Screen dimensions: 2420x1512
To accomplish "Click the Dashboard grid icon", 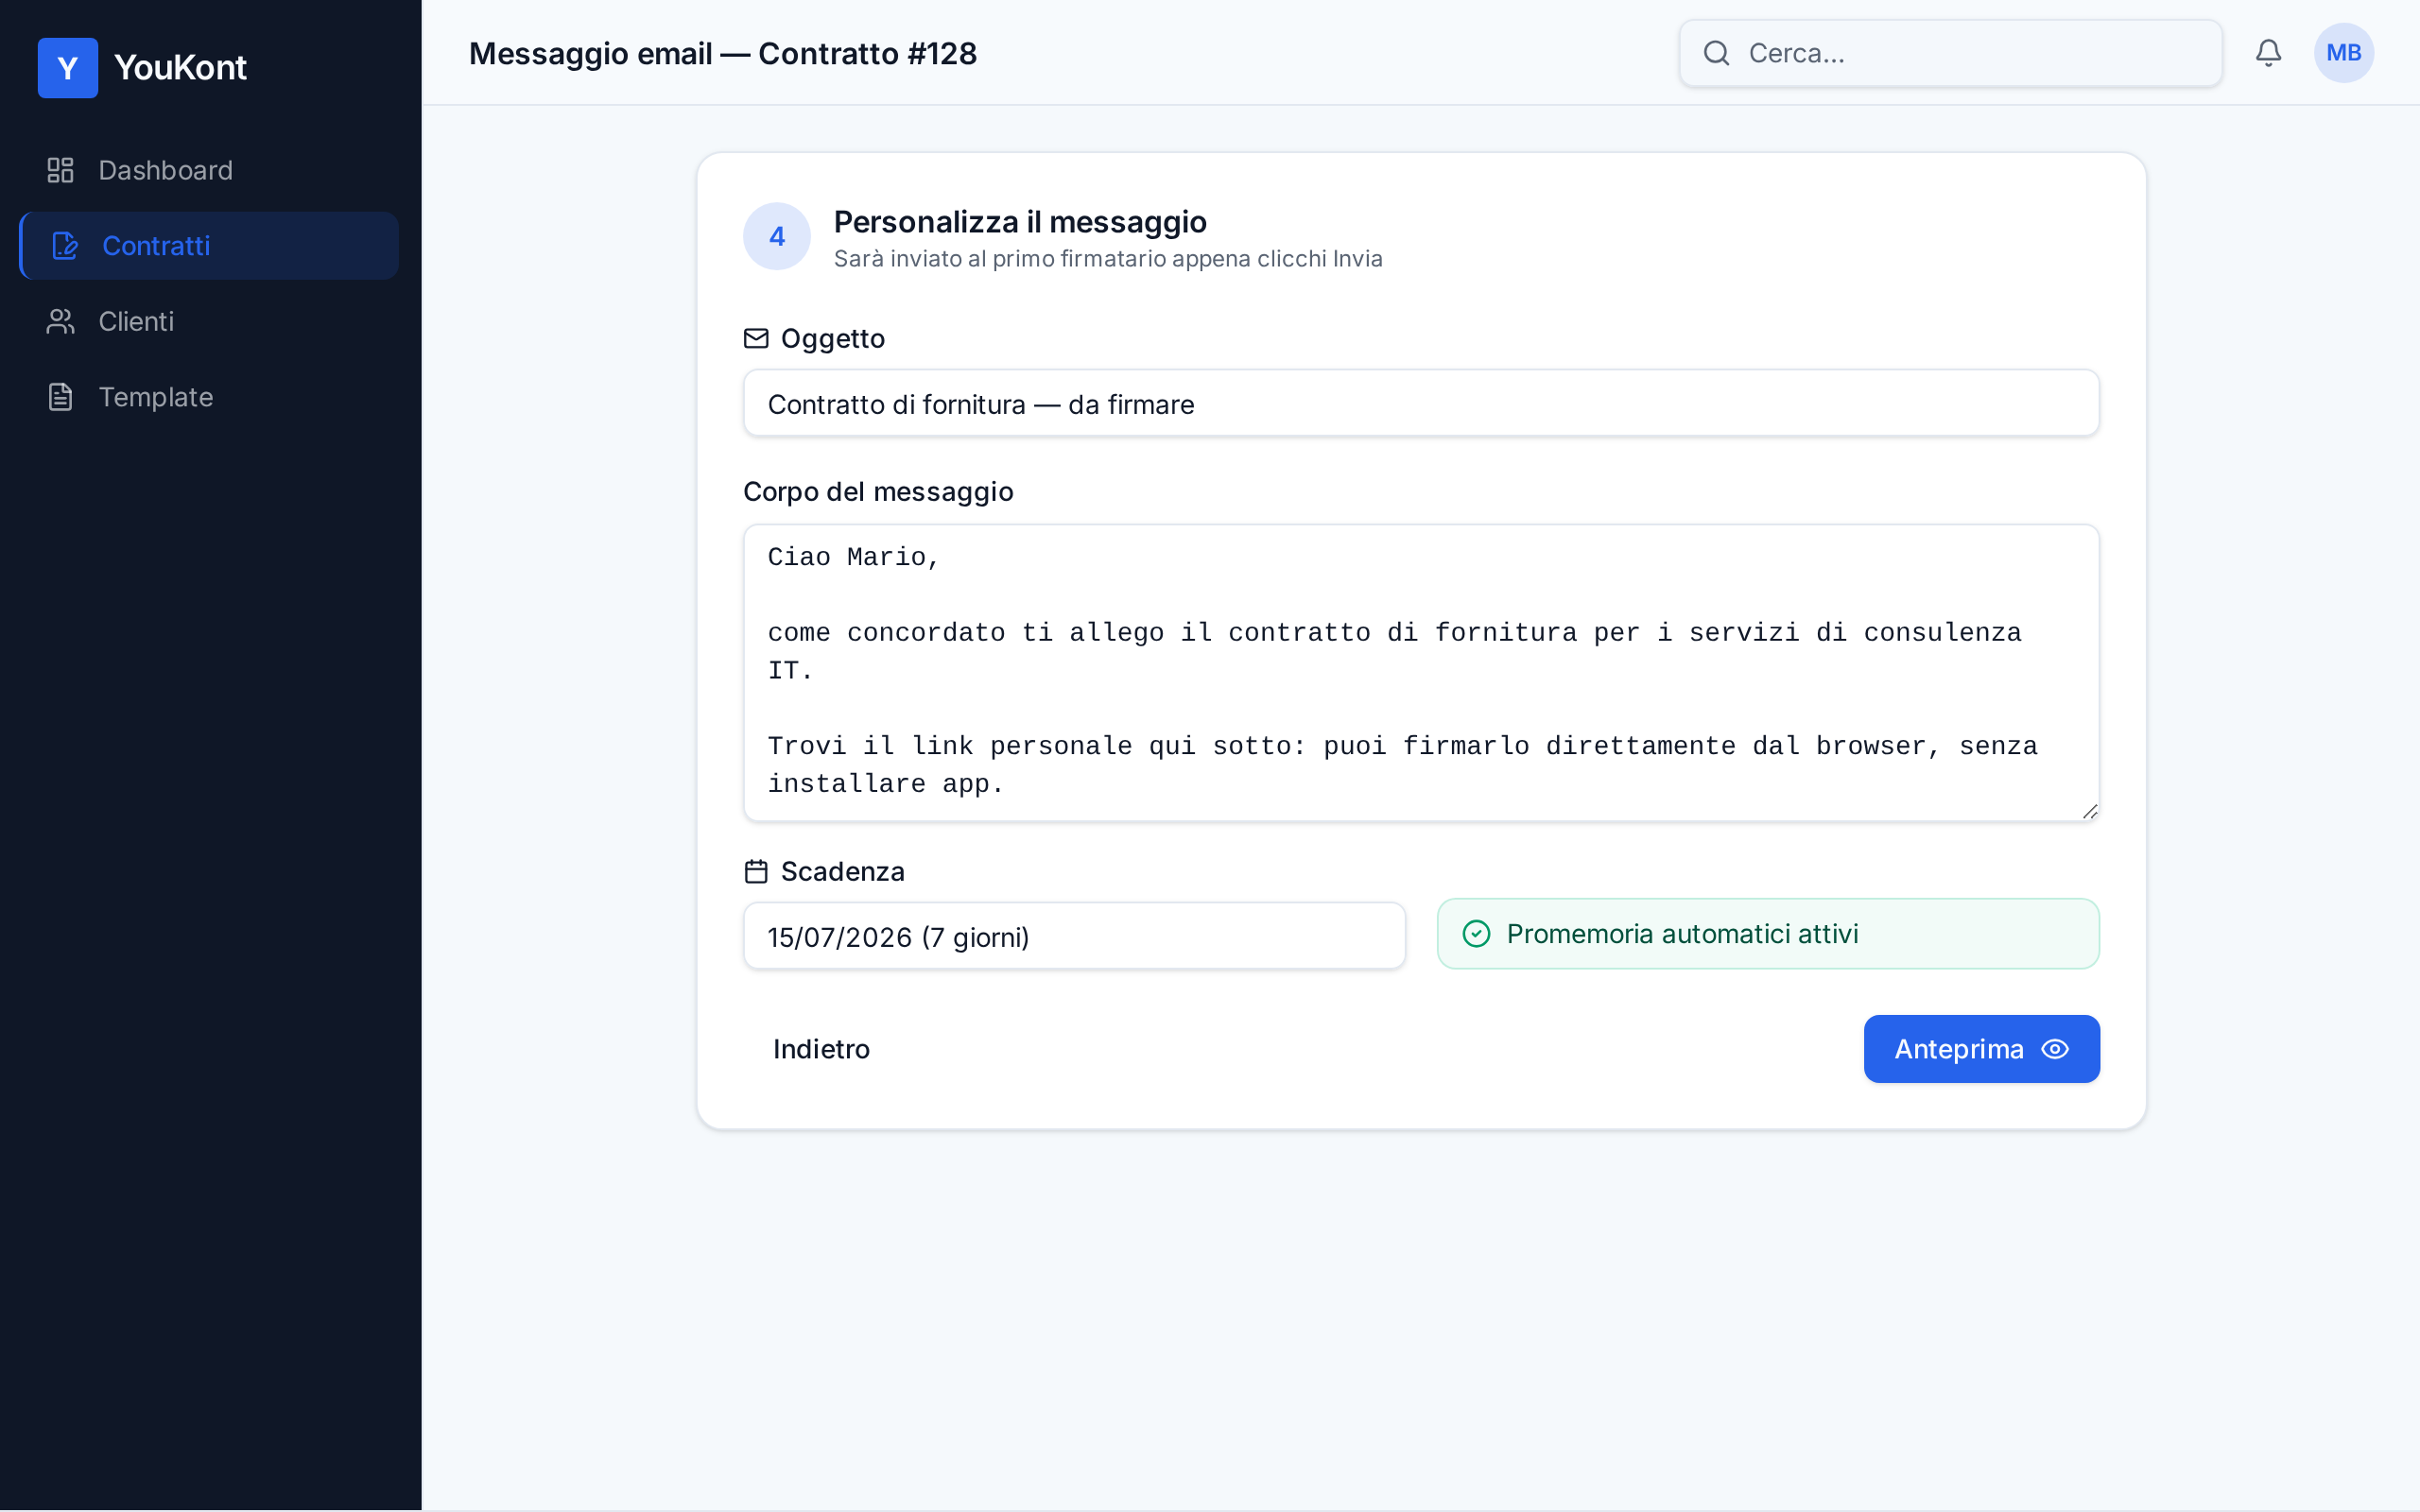I will tap(61, 170).
